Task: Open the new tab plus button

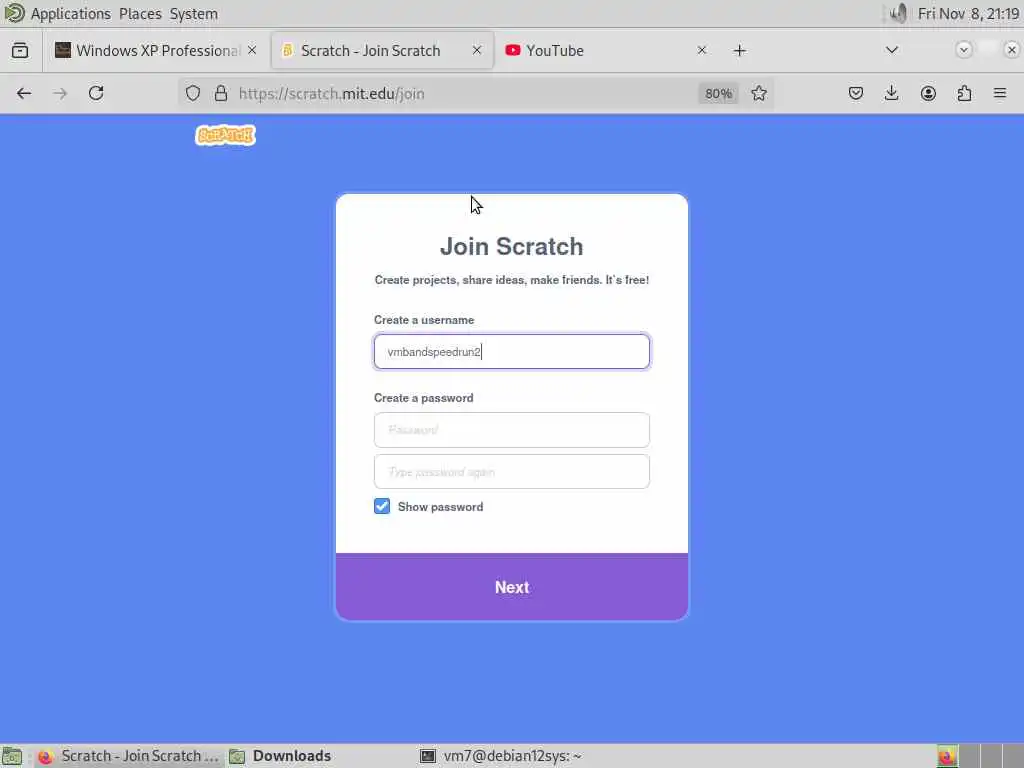Action: tap(739, 50)
